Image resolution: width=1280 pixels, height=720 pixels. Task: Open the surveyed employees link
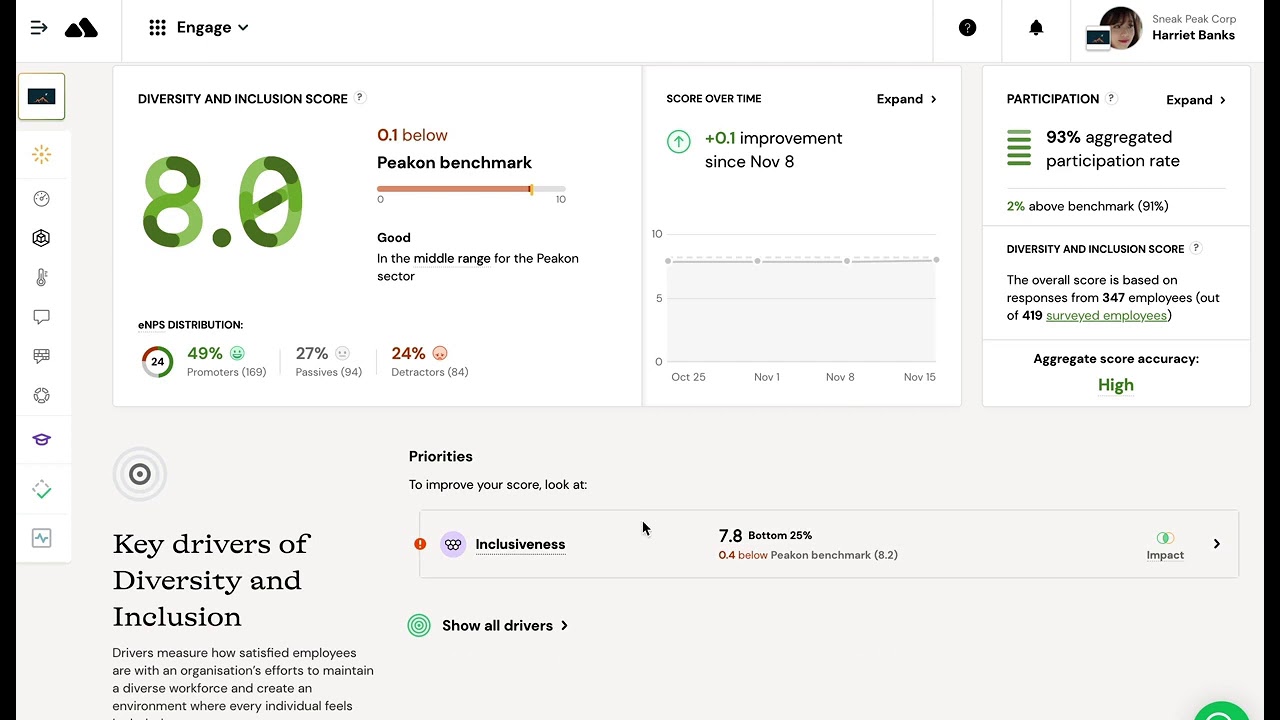coord(1106,316)
